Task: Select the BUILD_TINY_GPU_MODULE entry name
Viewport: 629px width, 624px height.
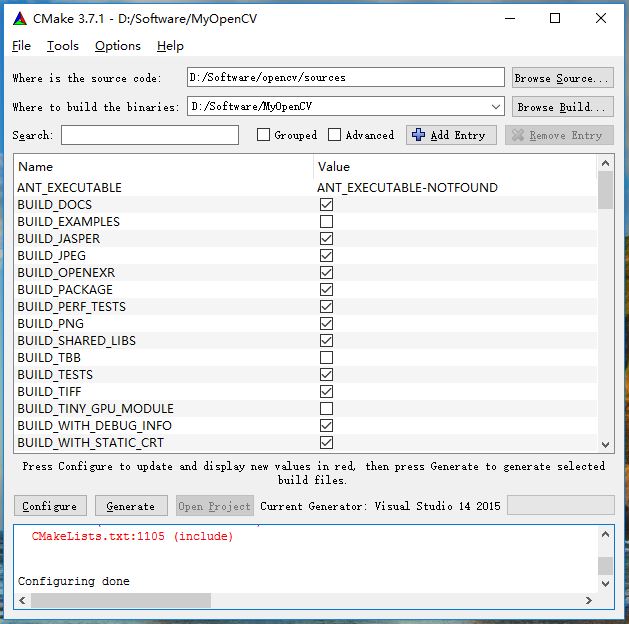Action: tap(95, 409)
